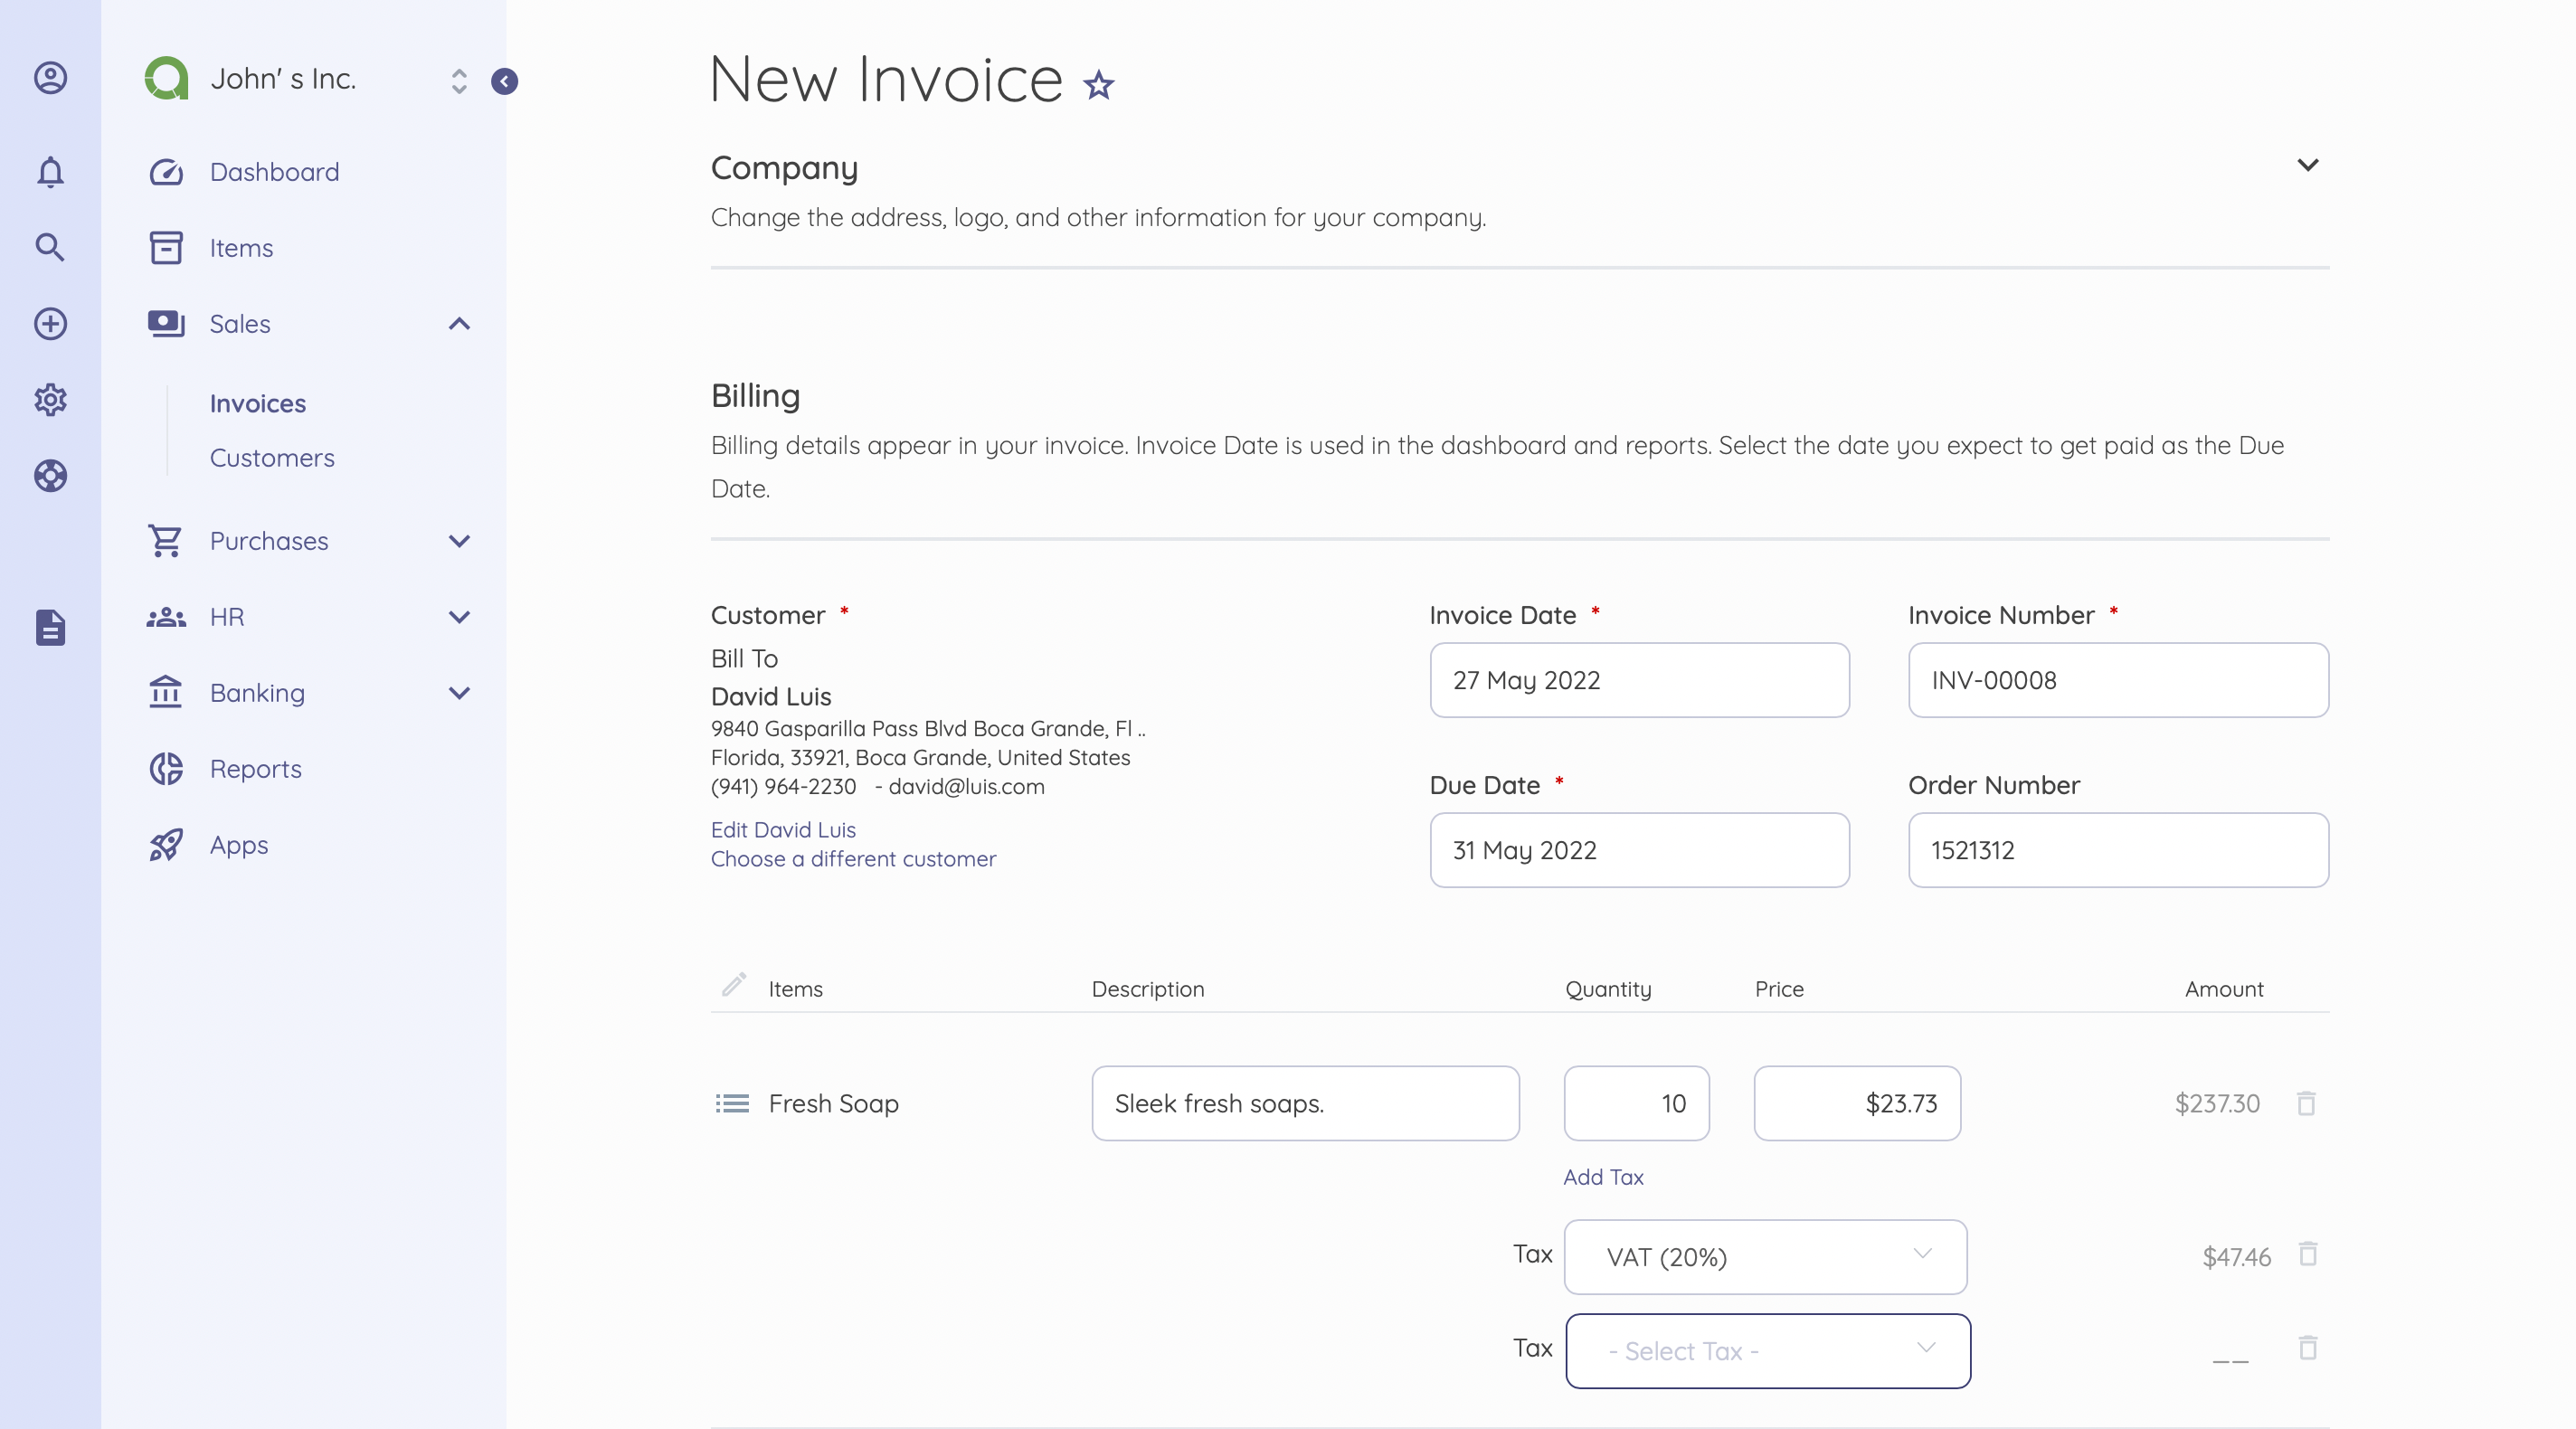Click the Fresh Soap item name
2576x1429 pixels.
(833, 1103)
